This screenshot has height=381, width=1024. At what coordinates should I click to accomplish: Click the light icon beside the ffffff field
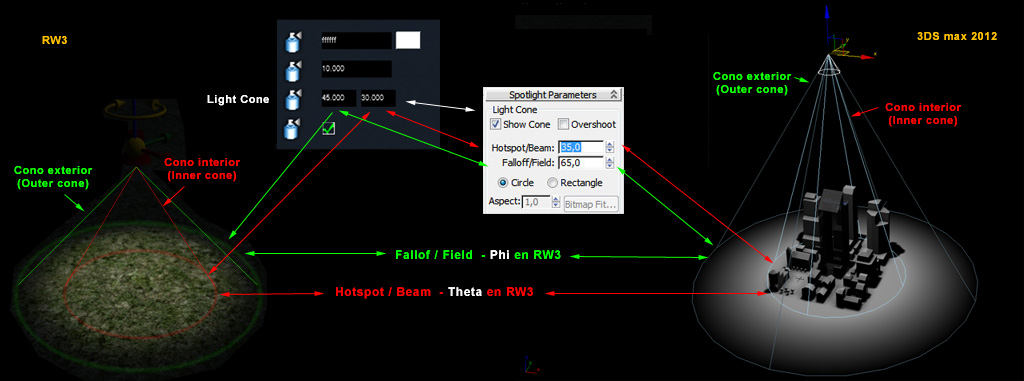pyautogui.click(x=293, y=41)
